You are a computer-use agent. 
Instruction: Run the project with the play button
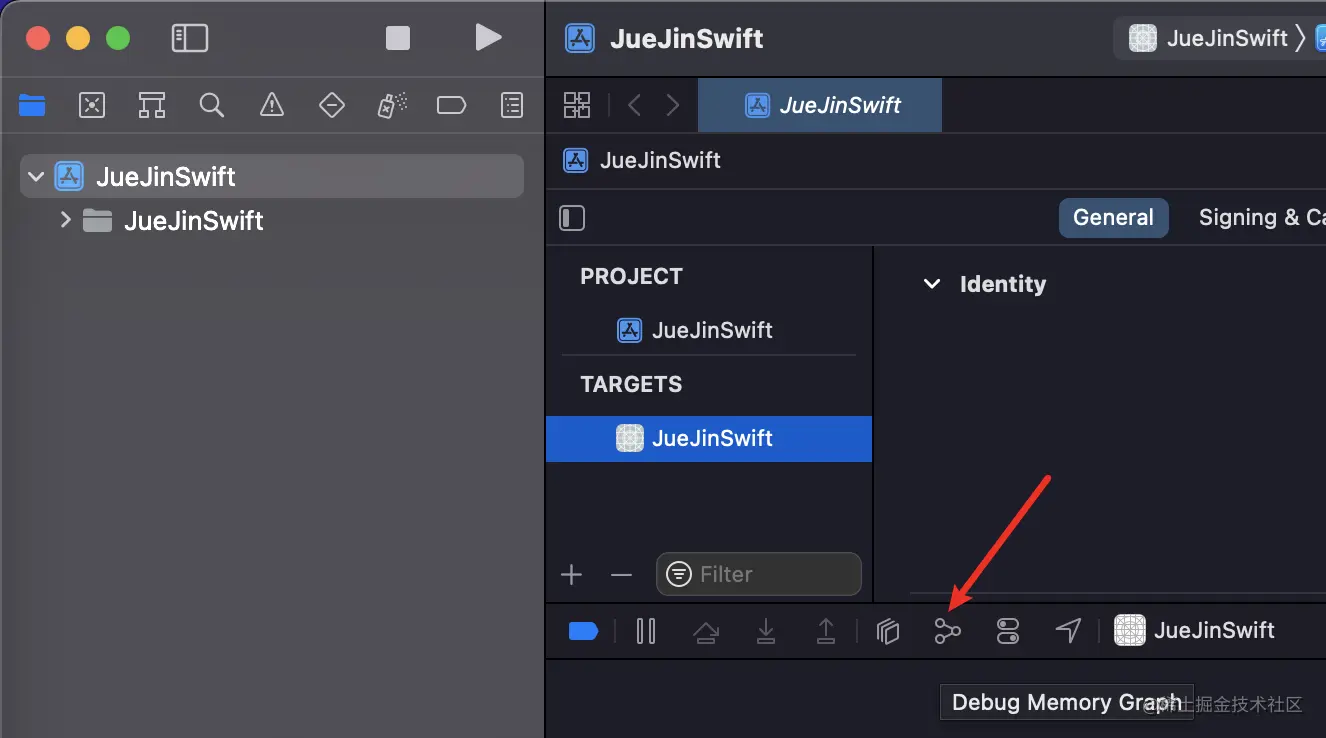pos(488,38)
